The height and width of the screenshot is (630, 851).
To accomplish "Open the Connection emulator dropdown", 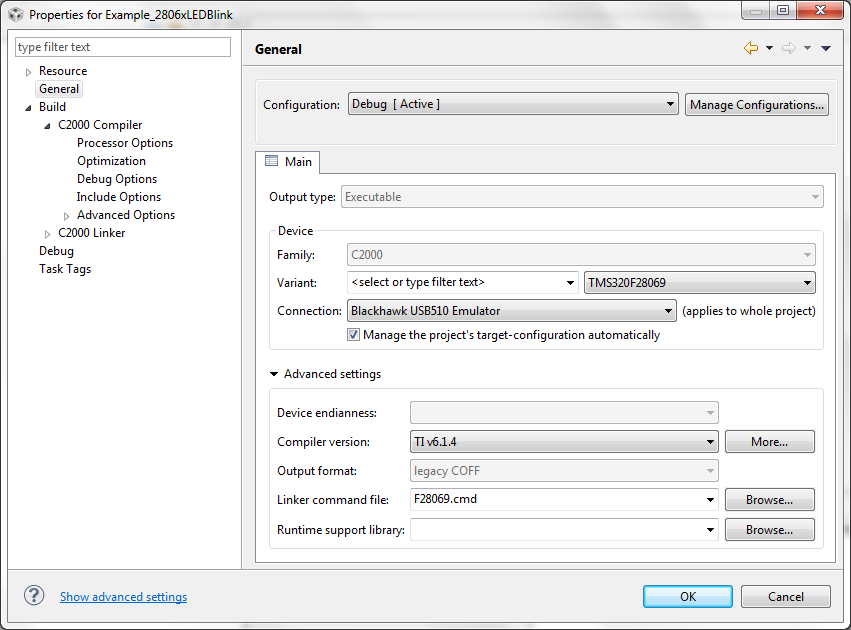I will click(512, 311).
